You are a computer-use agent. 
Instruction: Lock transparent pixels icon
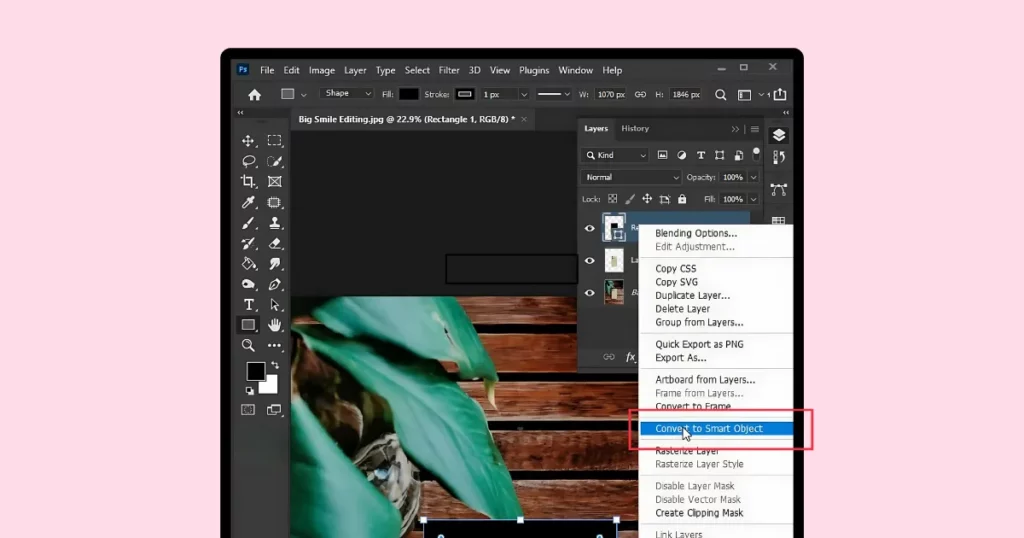[613, 199]
